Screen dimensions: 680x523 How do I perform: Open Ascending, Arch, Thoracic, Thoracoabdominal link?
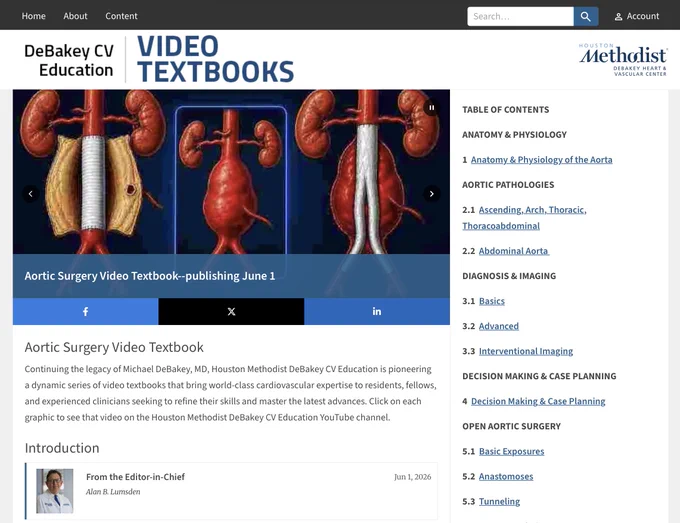click(524, 218)
